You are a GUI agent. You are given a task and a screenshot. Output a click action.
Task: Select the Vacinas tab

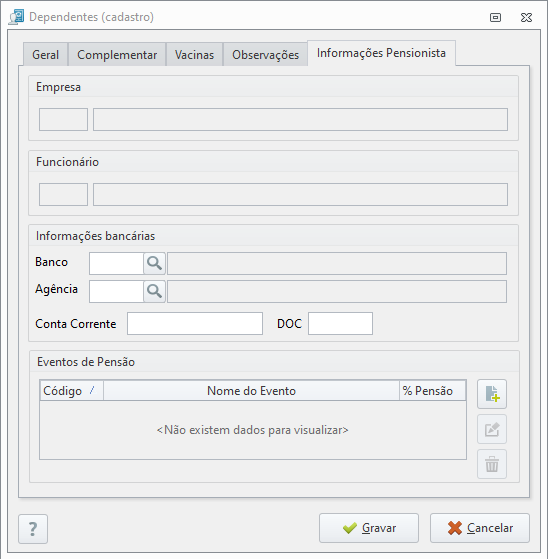194,55
